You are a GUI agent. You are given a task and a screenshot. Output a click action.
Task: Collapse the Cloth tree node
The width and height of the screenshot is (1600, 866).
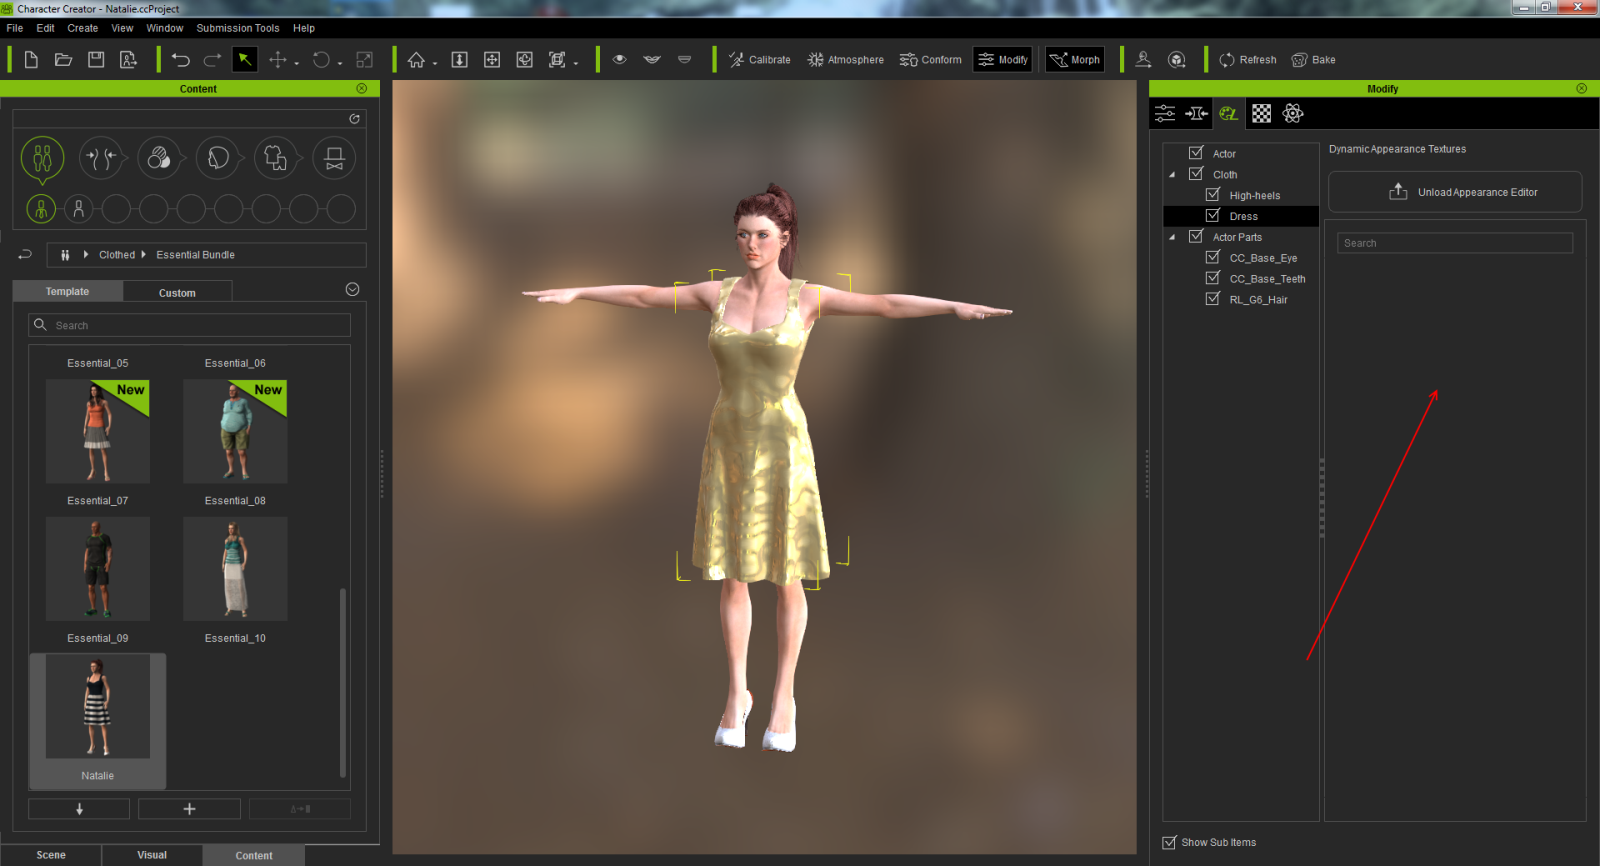click(x=1172, y=175)
